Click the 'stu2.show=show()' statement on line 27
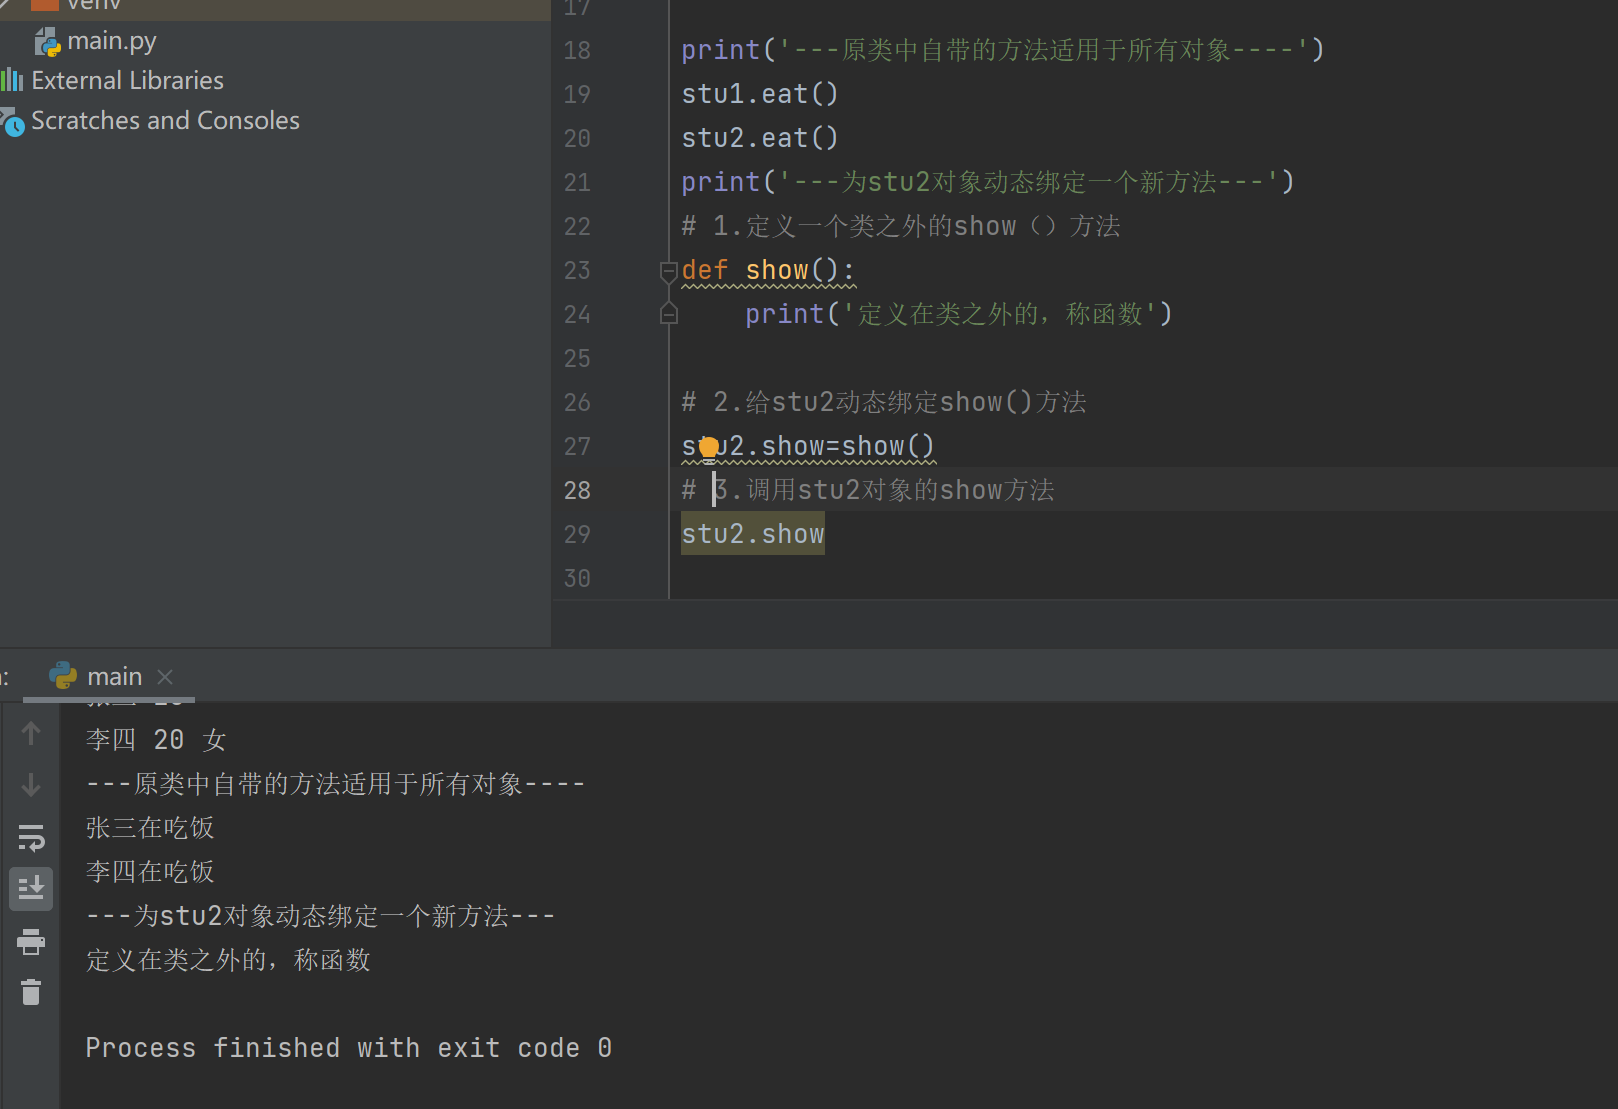Viewport: 1618px width, 1109px height. click(x=808, y=446)
